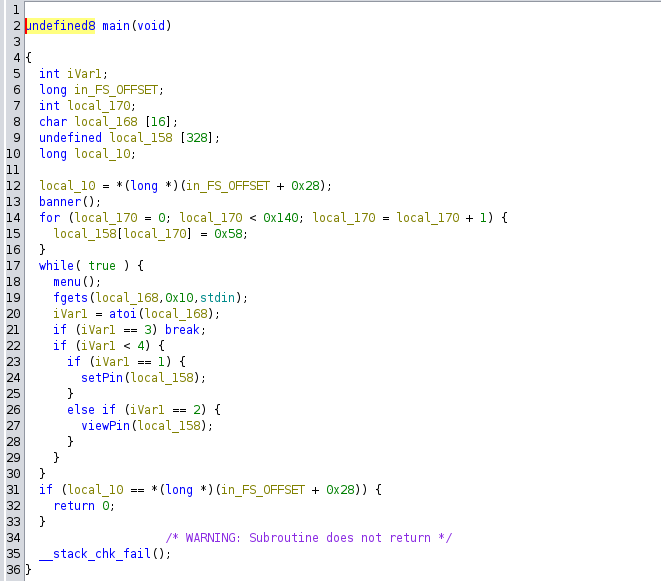
Task: Select the 'fgets' call on line 19
Action: pos(70,298)
